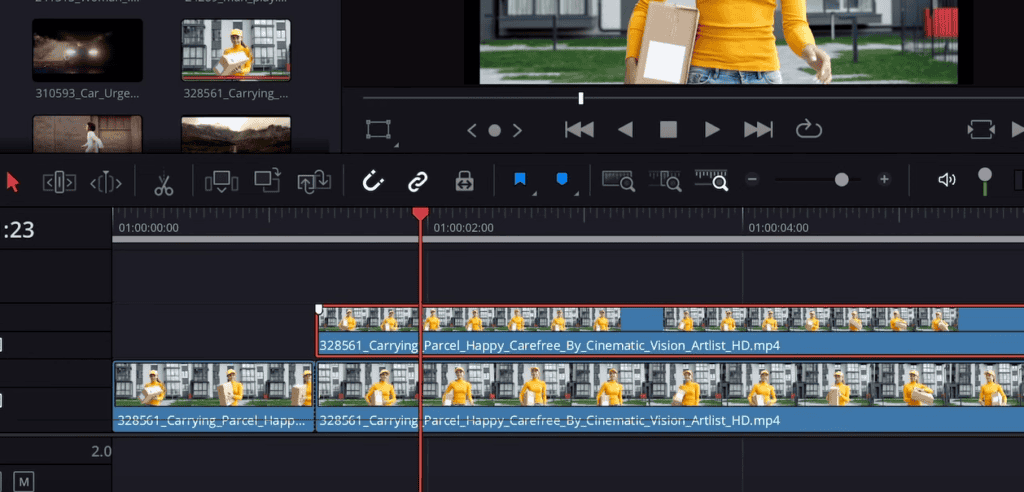Play the timeline in reverse
Screen dimensions: 1024x492
click(x=625, y=129)
